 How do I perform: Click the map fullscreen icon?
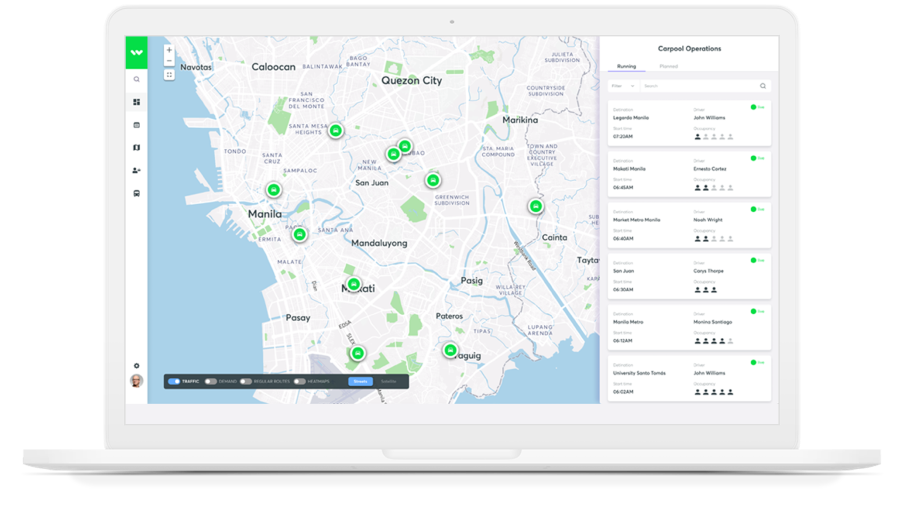pyautogui.click(x=169, y=74)
